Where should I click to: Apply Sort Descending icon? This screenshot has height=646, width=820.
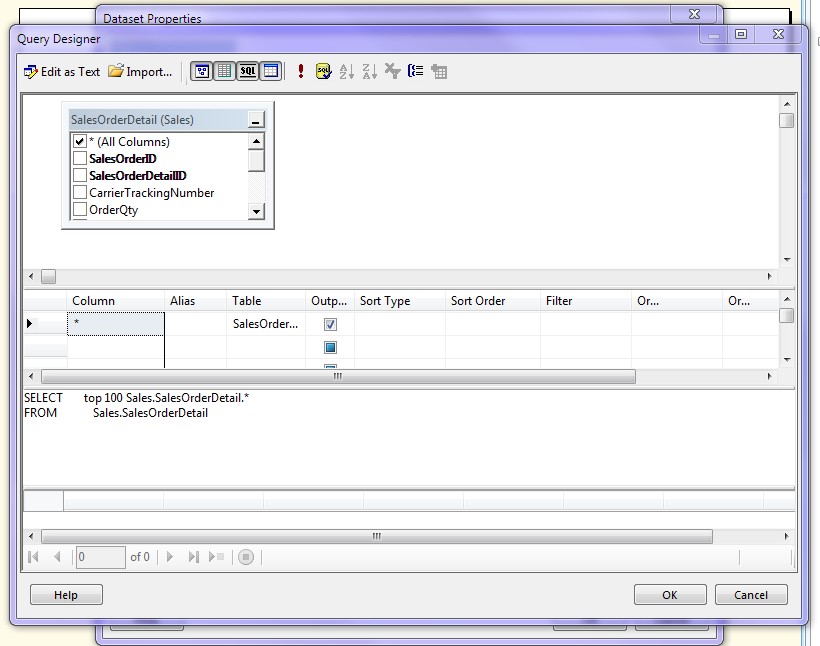coord(369,71)
